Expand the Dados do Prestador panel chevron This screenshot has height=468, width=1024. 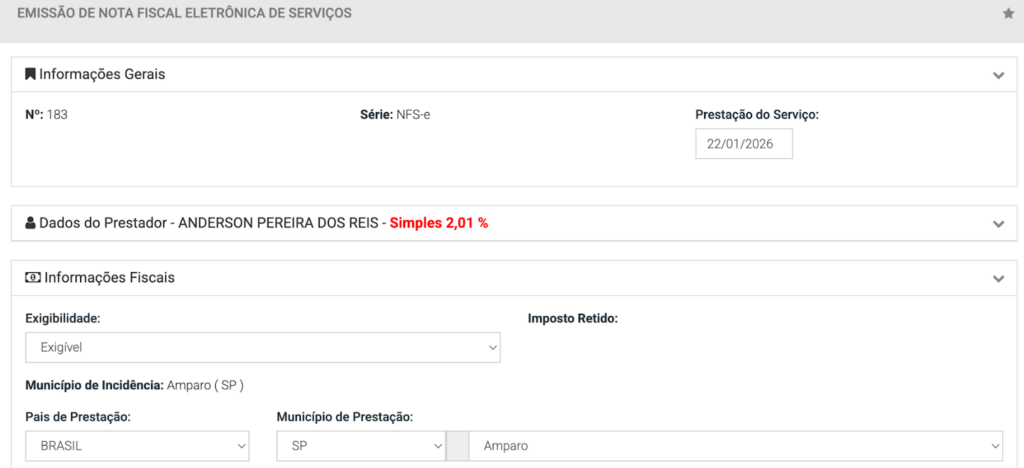pos(998,224)
